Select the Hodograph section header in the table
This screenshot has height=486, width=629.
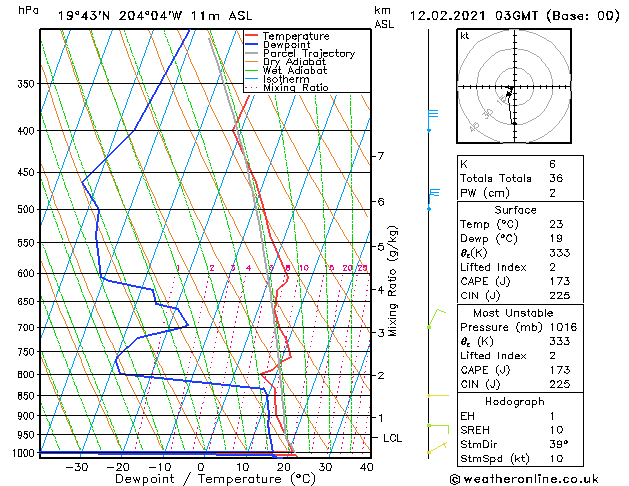515,401
